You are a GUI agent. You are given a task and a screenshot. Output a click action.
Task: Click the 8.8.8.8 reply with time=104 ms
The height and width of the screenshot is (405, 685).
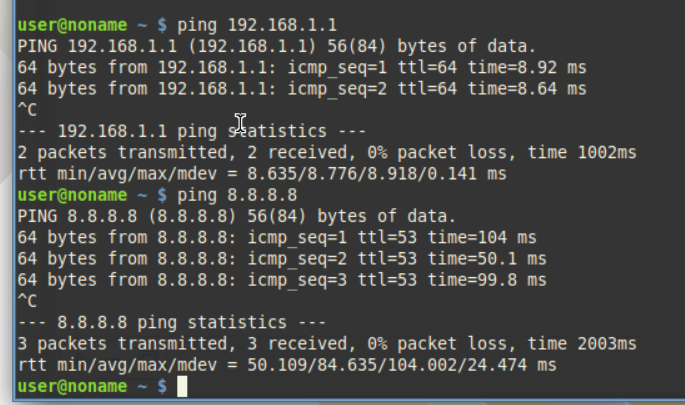(277, 237)
